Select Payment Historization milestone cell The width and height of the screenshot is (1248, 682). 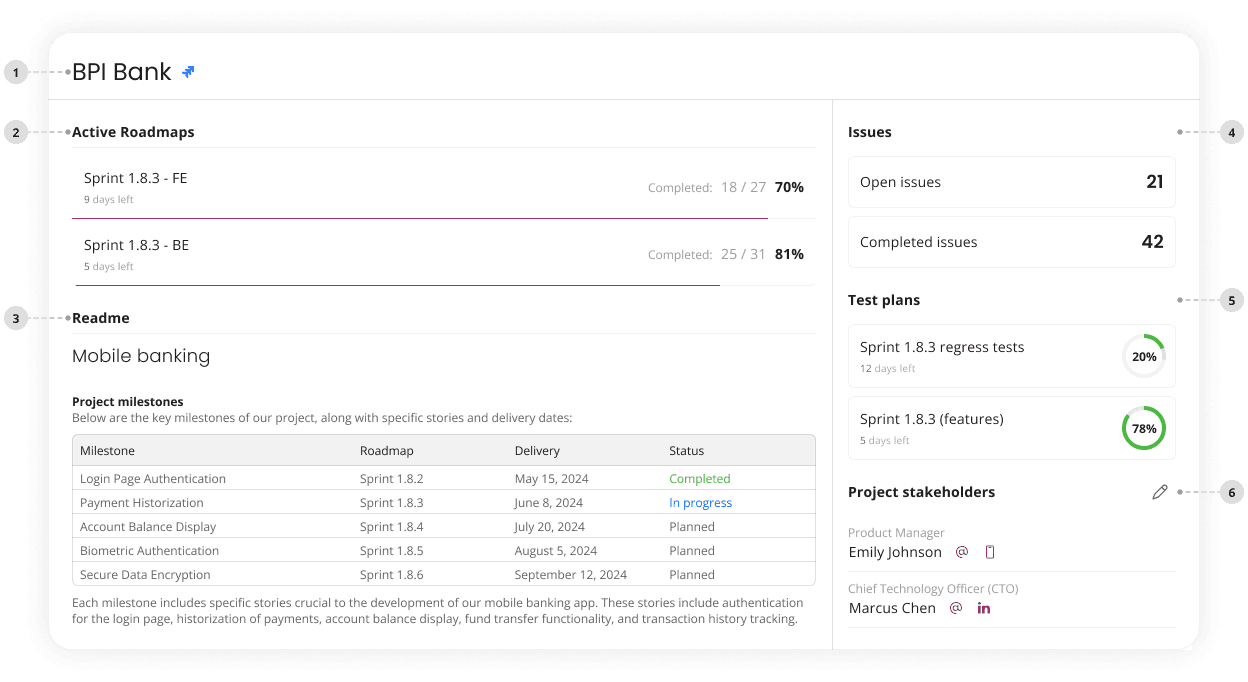tap(142, 503)
